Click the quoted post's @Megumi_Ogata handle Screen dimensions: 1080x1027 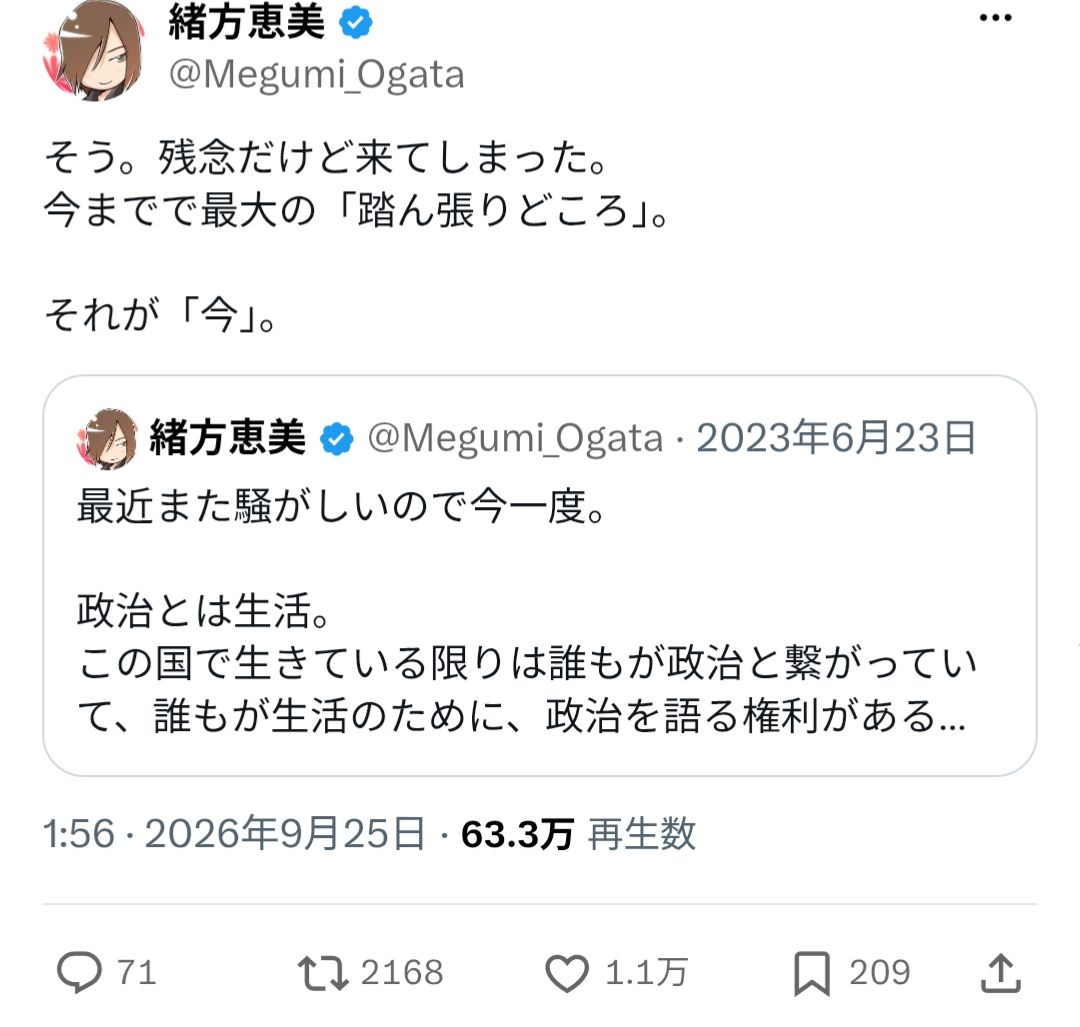[x=515, y=438]
